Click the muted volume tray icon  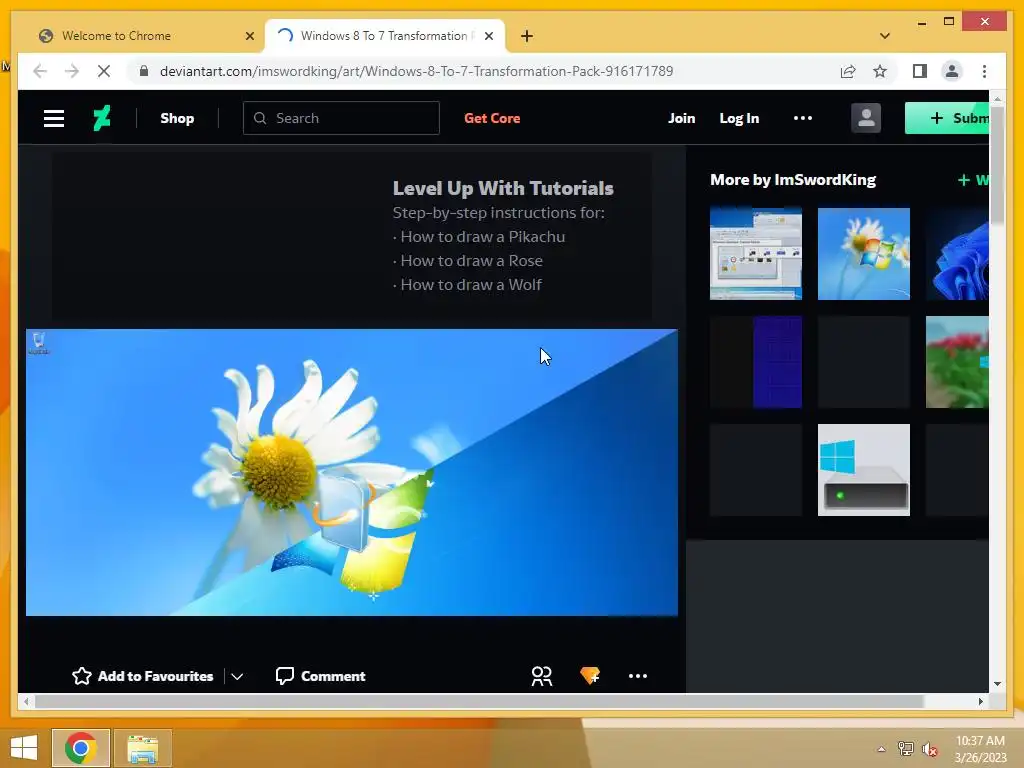[x=930, y=749]
